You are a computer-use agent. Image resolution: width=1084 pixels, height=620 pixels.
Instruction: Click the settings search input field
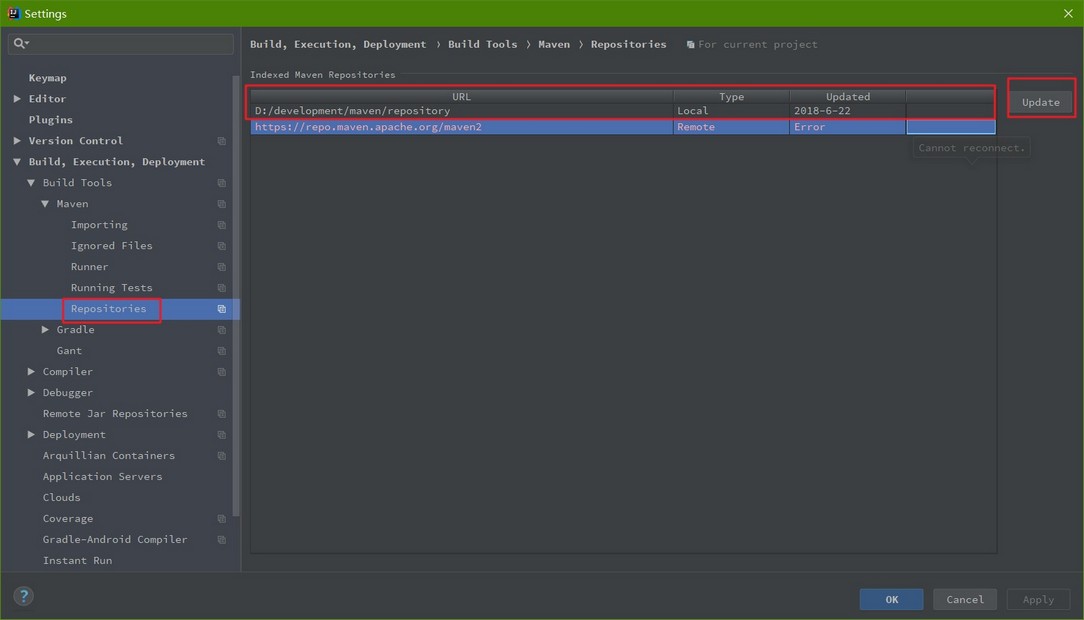[x=121, y=44]
